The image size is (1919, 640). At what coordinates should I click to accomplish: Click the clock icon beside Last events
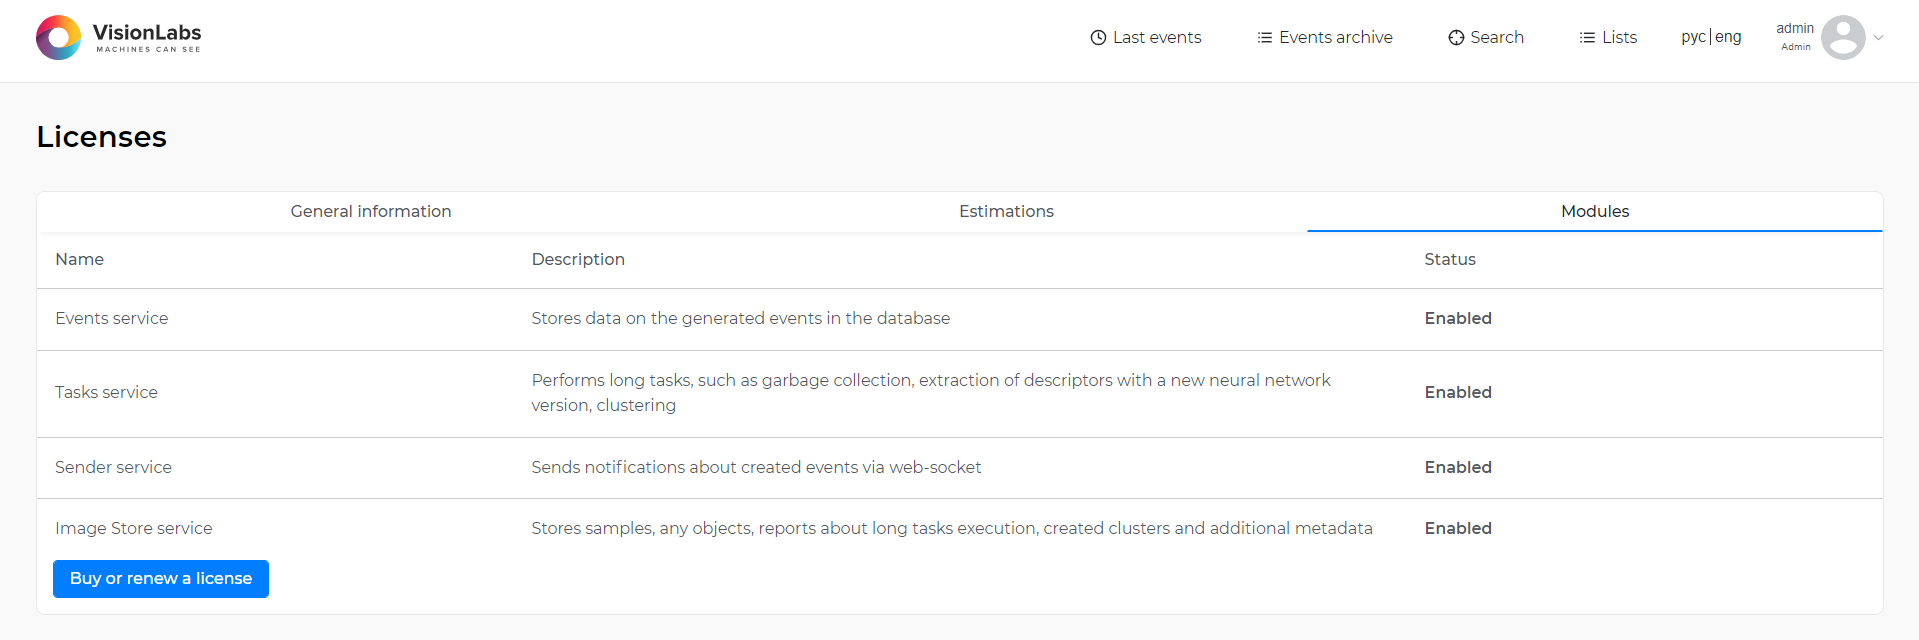[x=1098, y=38]
